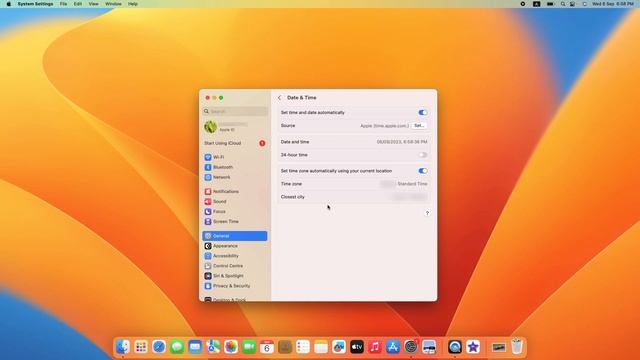Open Mail from the Dock

[x=195, y=347]
